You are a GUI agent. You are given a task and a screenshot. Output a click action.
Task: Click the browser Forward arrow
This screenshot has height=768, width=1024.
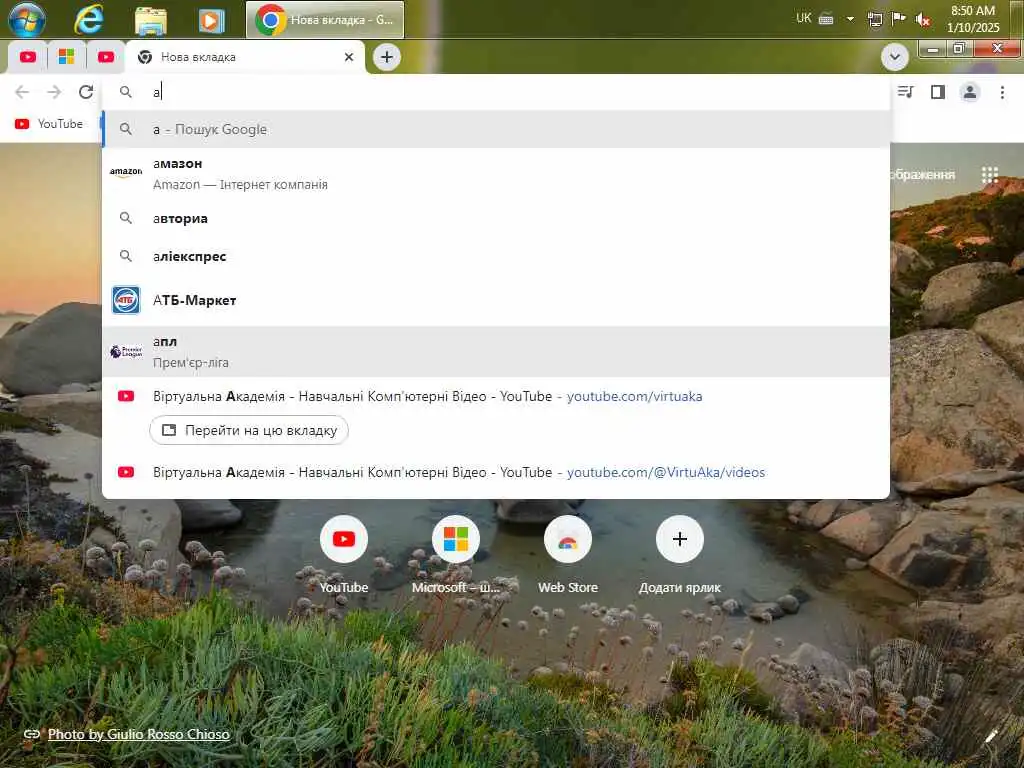pos(54,92)
